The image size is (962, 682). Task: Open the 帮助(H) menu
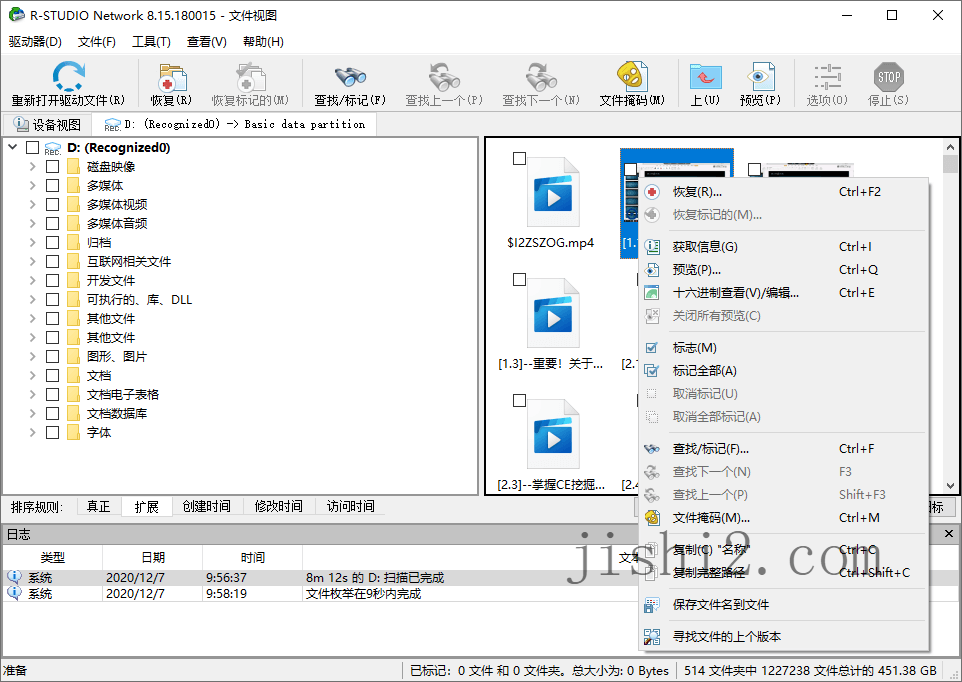click(263, 42)
